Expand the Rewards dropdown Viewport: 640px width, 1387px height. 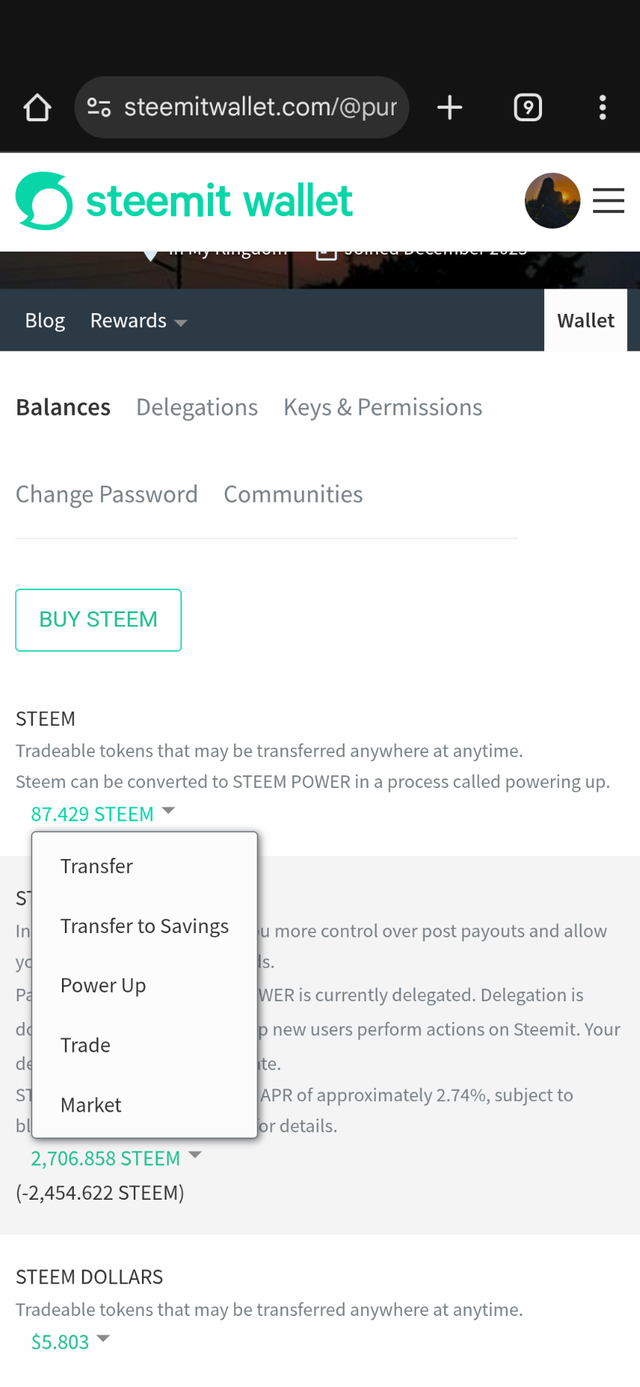pyautogui.click(x=138, y=321)
